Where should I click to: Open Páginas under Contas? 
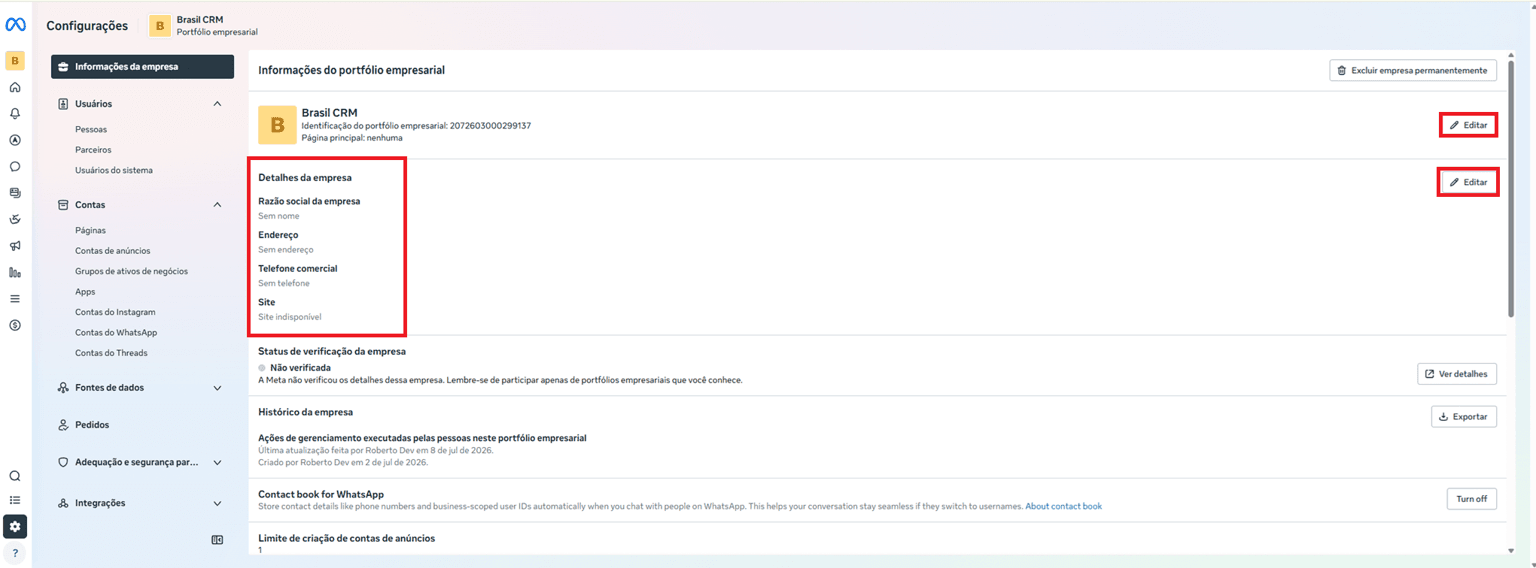pyautogui.click(x=90, y=230)
